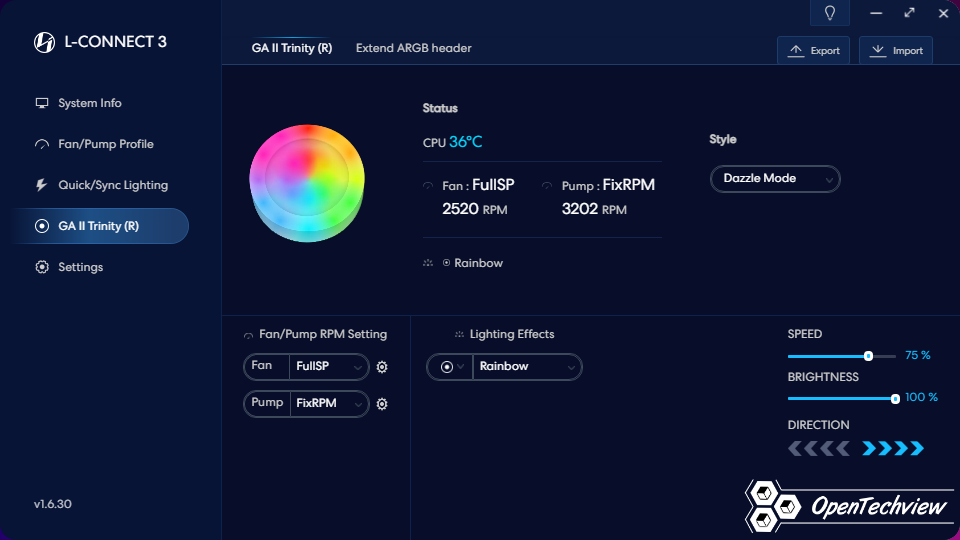Adjust the BRIGHTNESS slider handle

pos(895,399)
